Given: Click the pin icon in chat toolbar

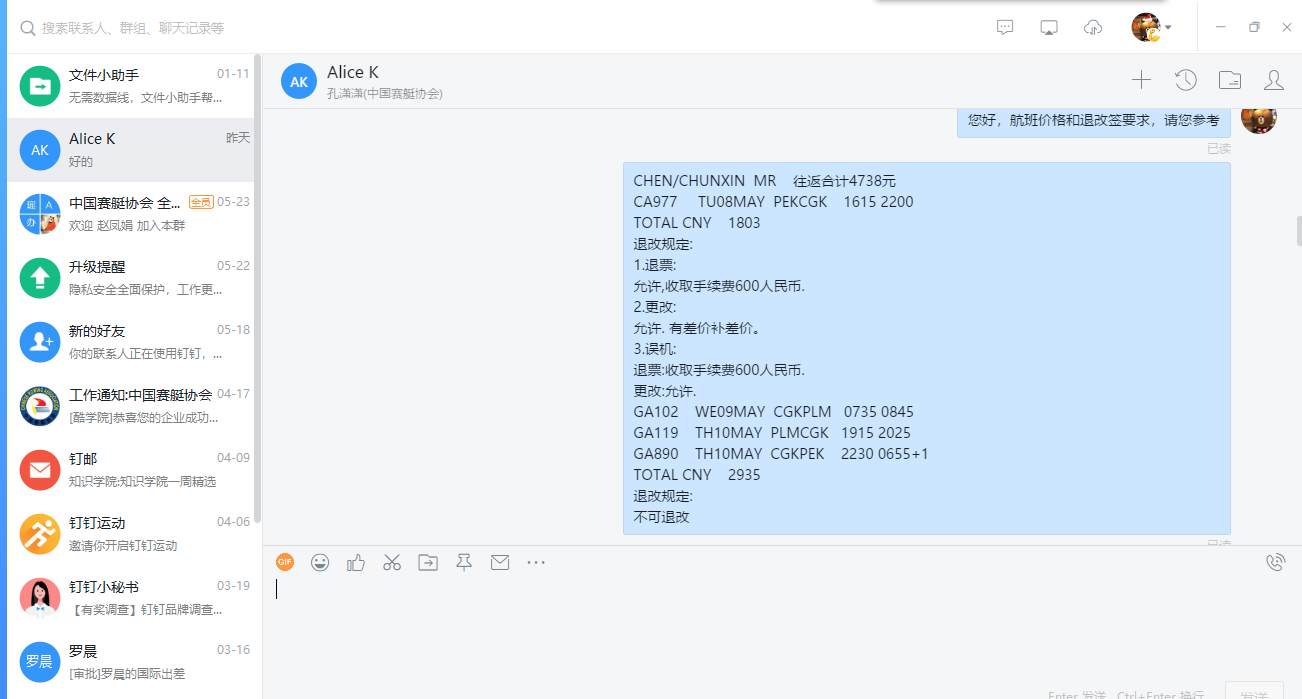Looking at the screenshot, I should [x=464, y=563].
